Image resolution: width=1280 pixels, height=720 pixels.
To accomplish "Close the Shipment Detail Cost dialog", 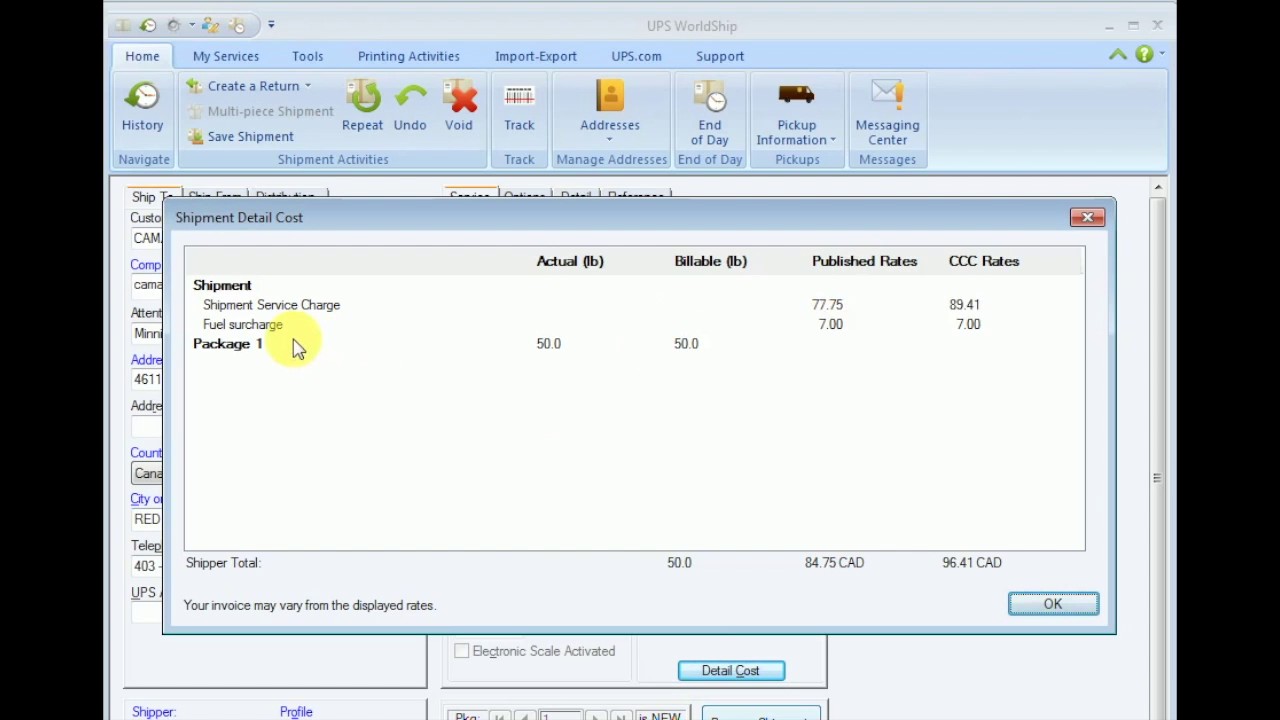I will (x=1087, y=217).
